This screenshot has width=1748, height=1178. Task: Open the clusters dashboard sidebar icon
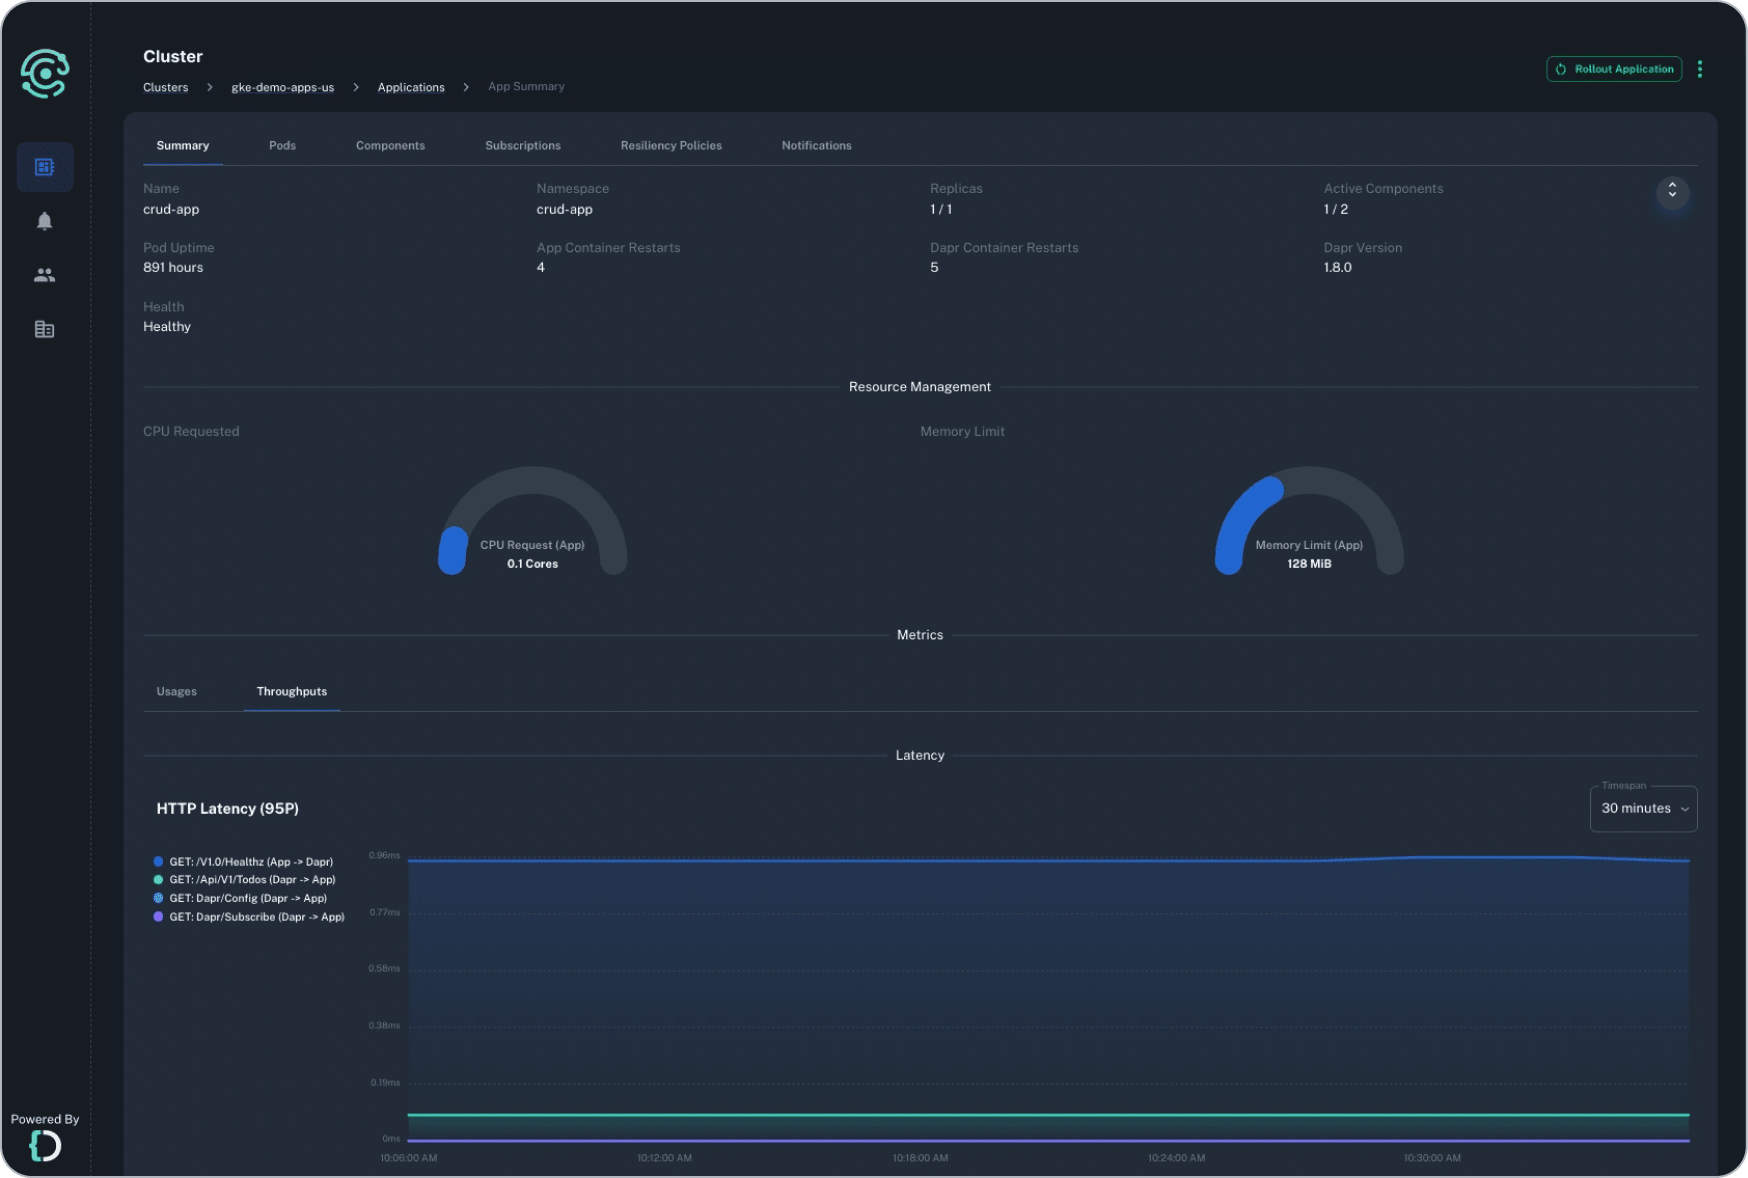pyautogui.click(x=45, y=167)
